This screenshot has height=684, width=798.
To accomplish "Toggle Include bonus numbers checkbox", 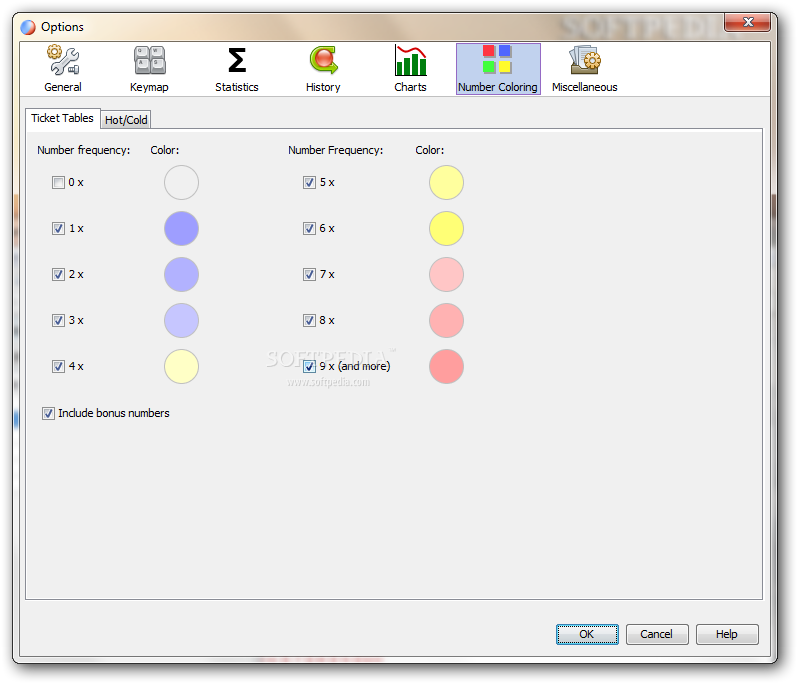I will coord(48,413).
